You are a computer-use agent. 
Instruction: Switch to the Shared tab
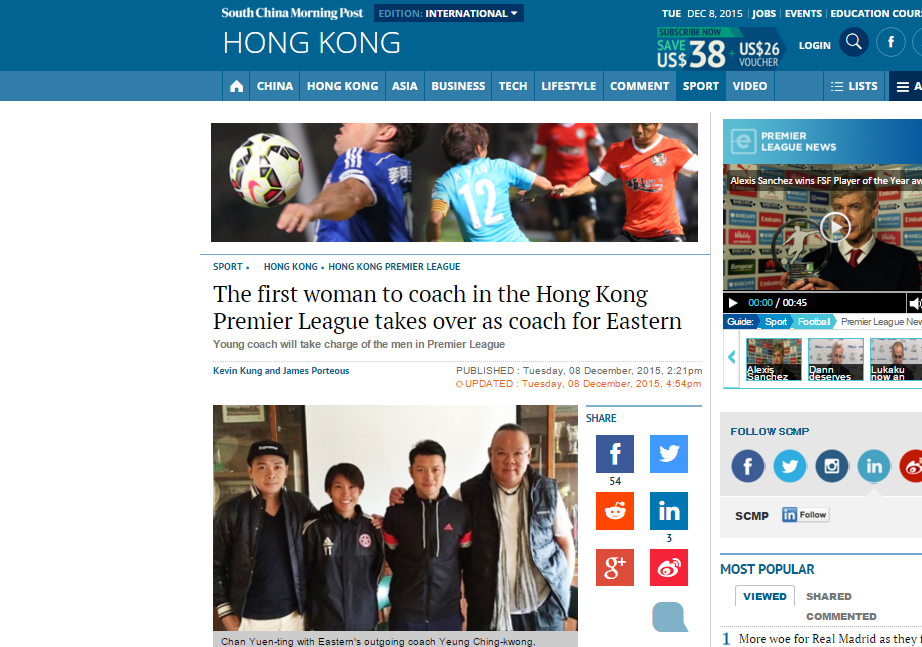click(828, 596)
